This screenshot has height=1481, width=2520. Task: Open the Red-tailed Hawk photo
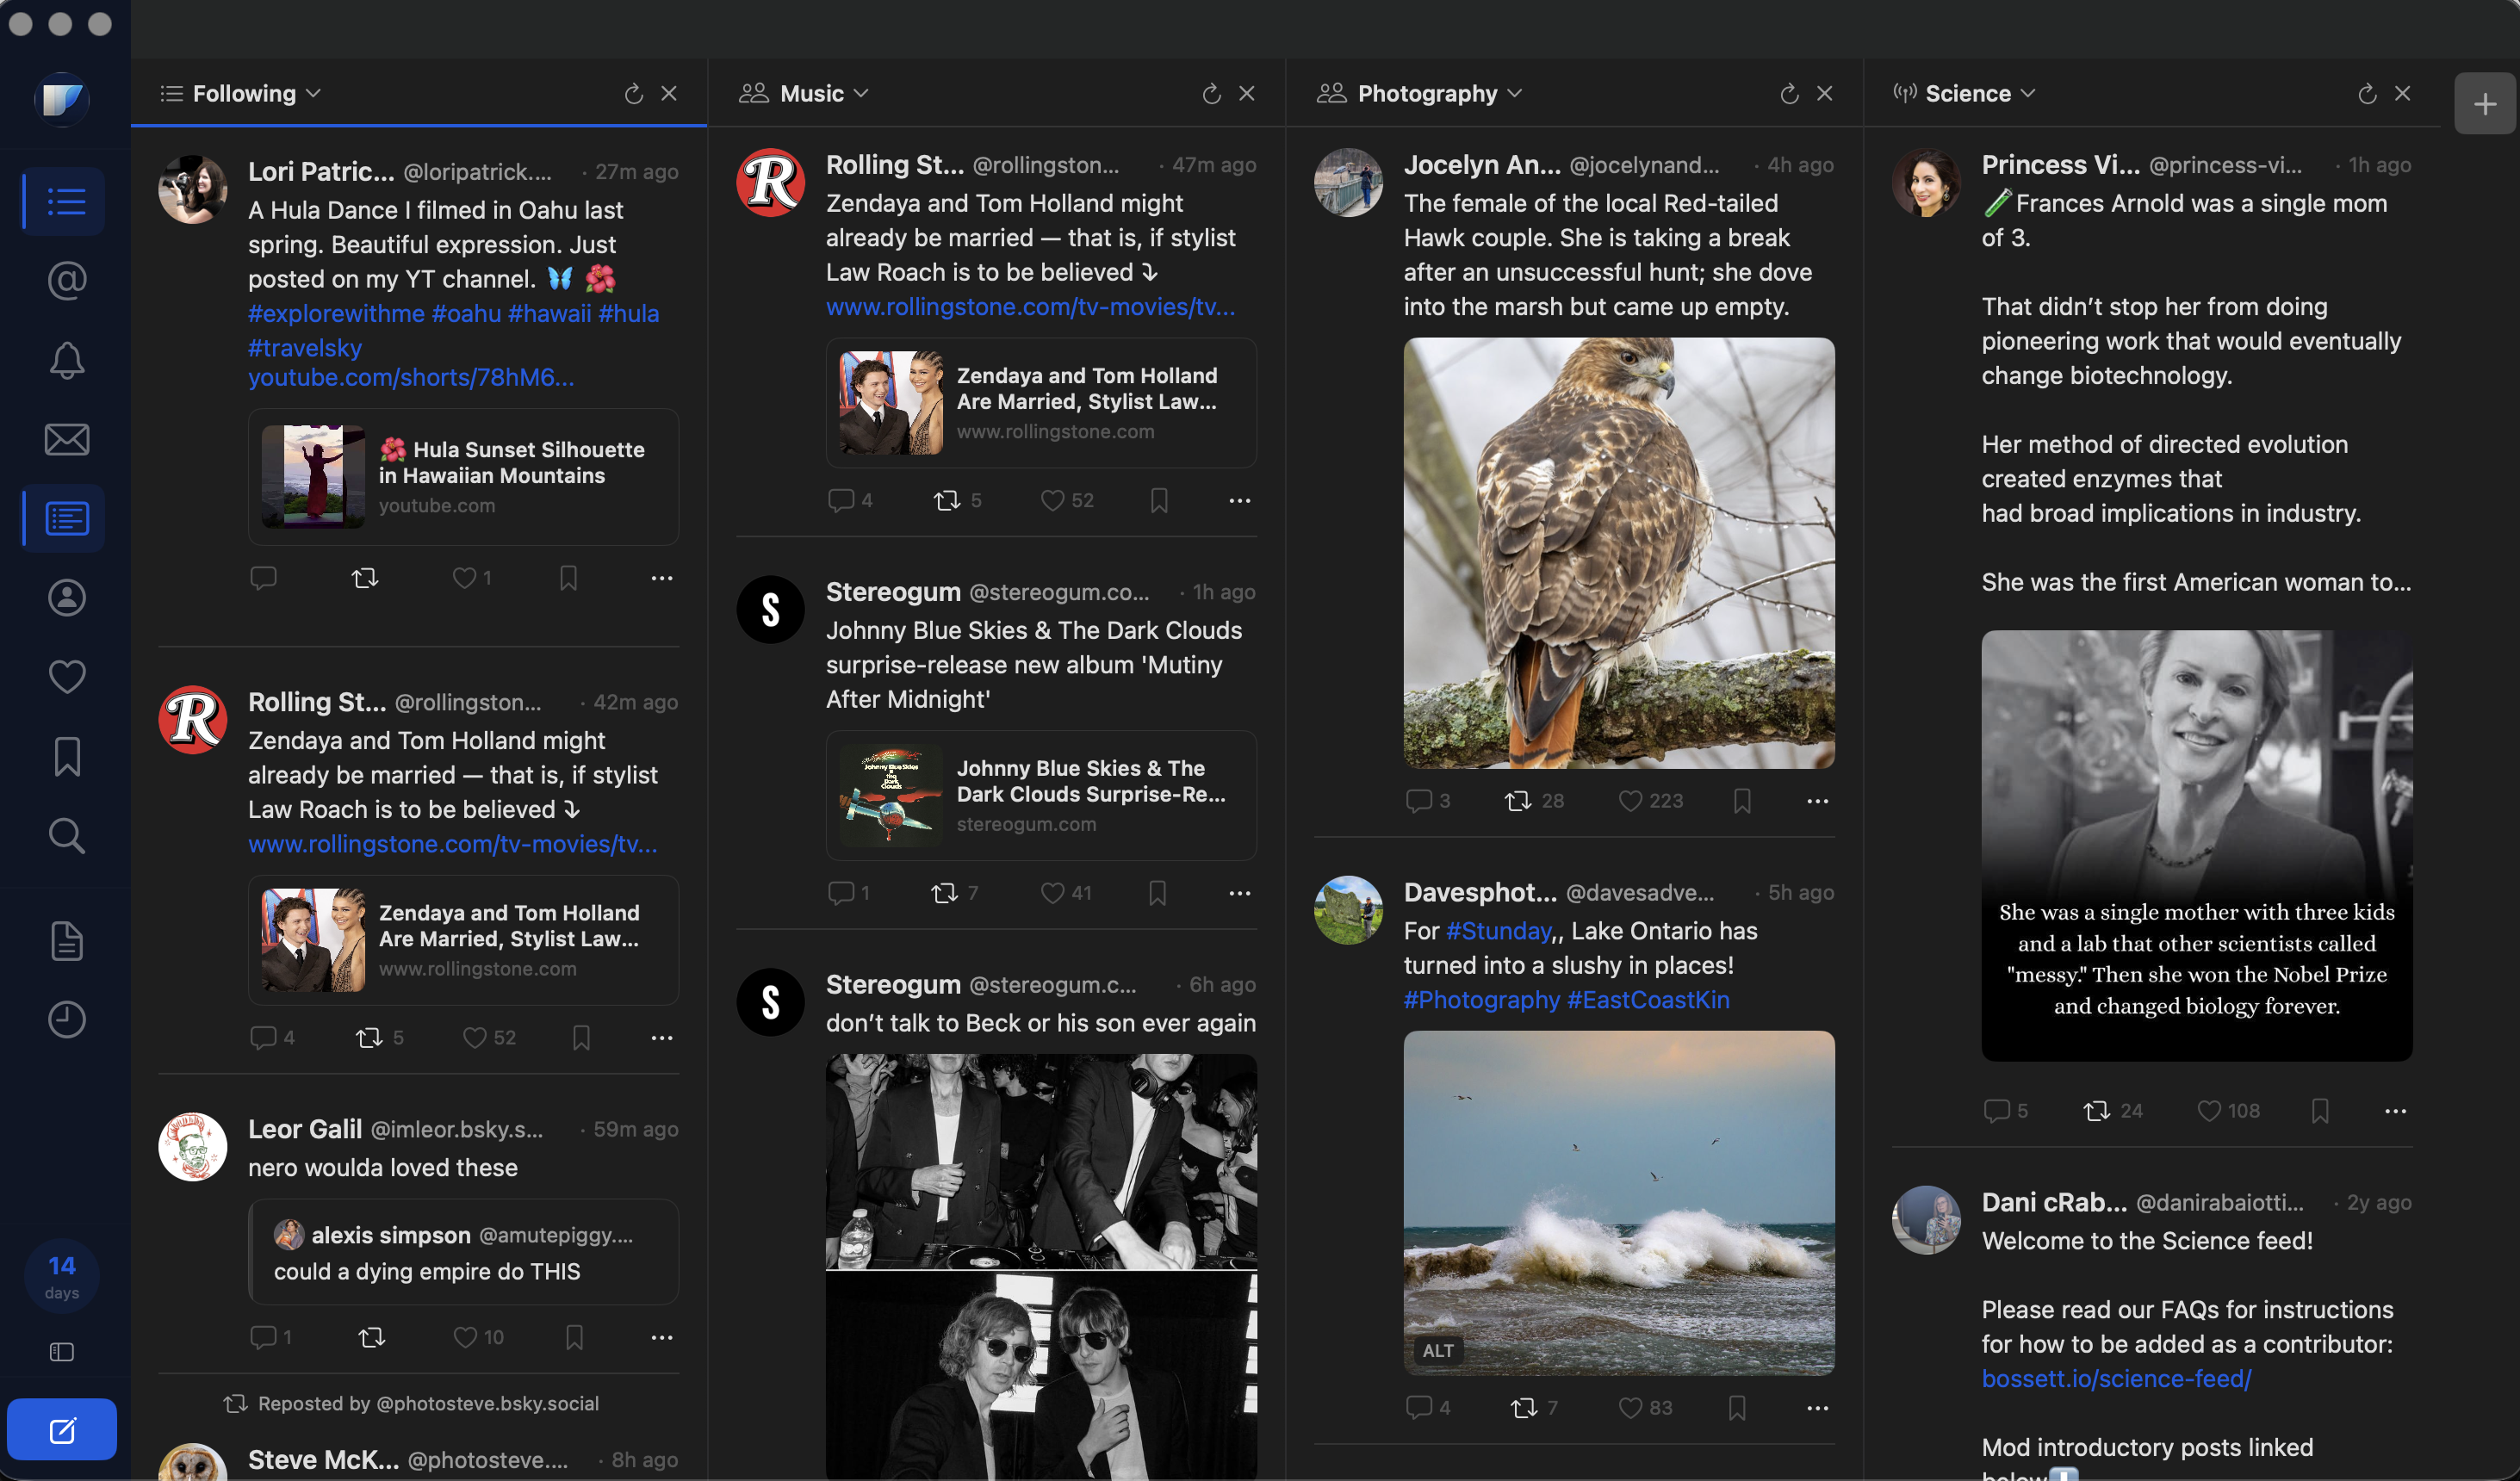(1618, 553)
